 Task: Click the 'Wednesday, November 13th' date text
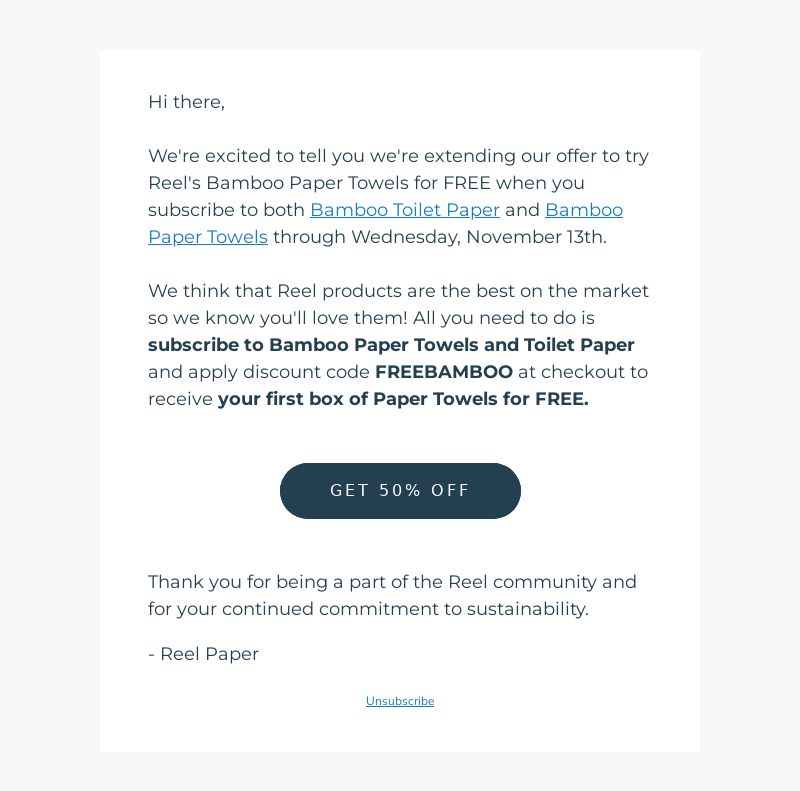pos(478,237)
